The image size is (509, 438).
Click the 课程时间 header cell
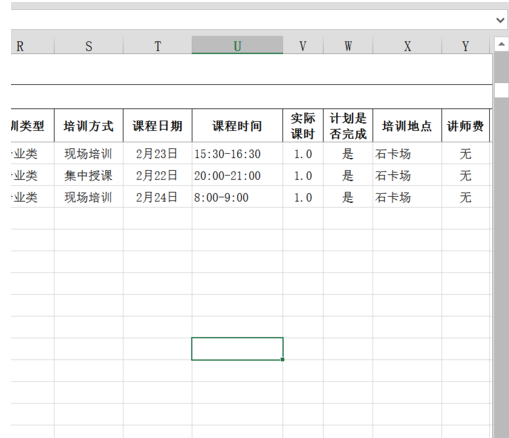click(x=237, y=126)
